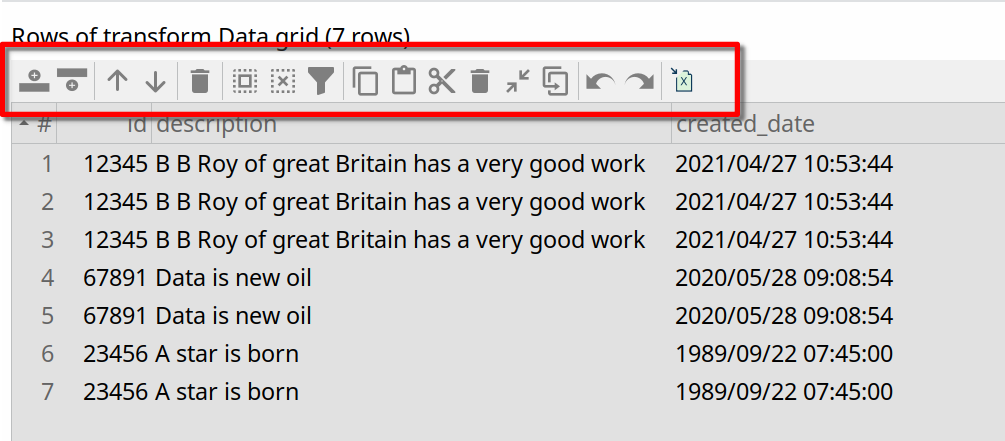Image resolution: width=1005 pixels, height=441 pixels.
Task: Click the insert row after icon
Action: [71, 81]
